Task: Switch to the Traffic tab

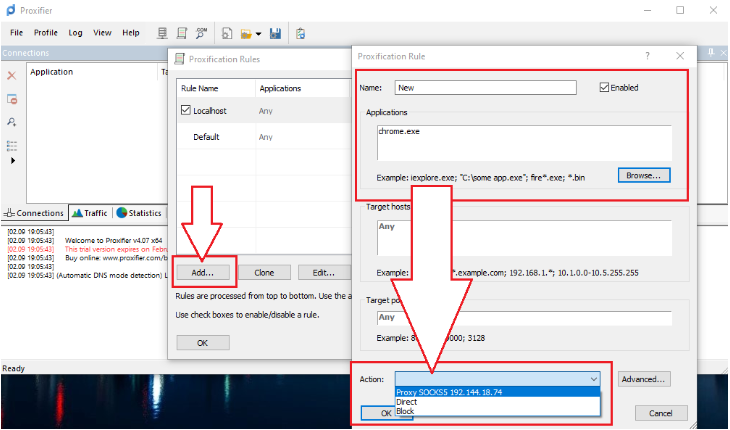Action: (x=90, y=213)
